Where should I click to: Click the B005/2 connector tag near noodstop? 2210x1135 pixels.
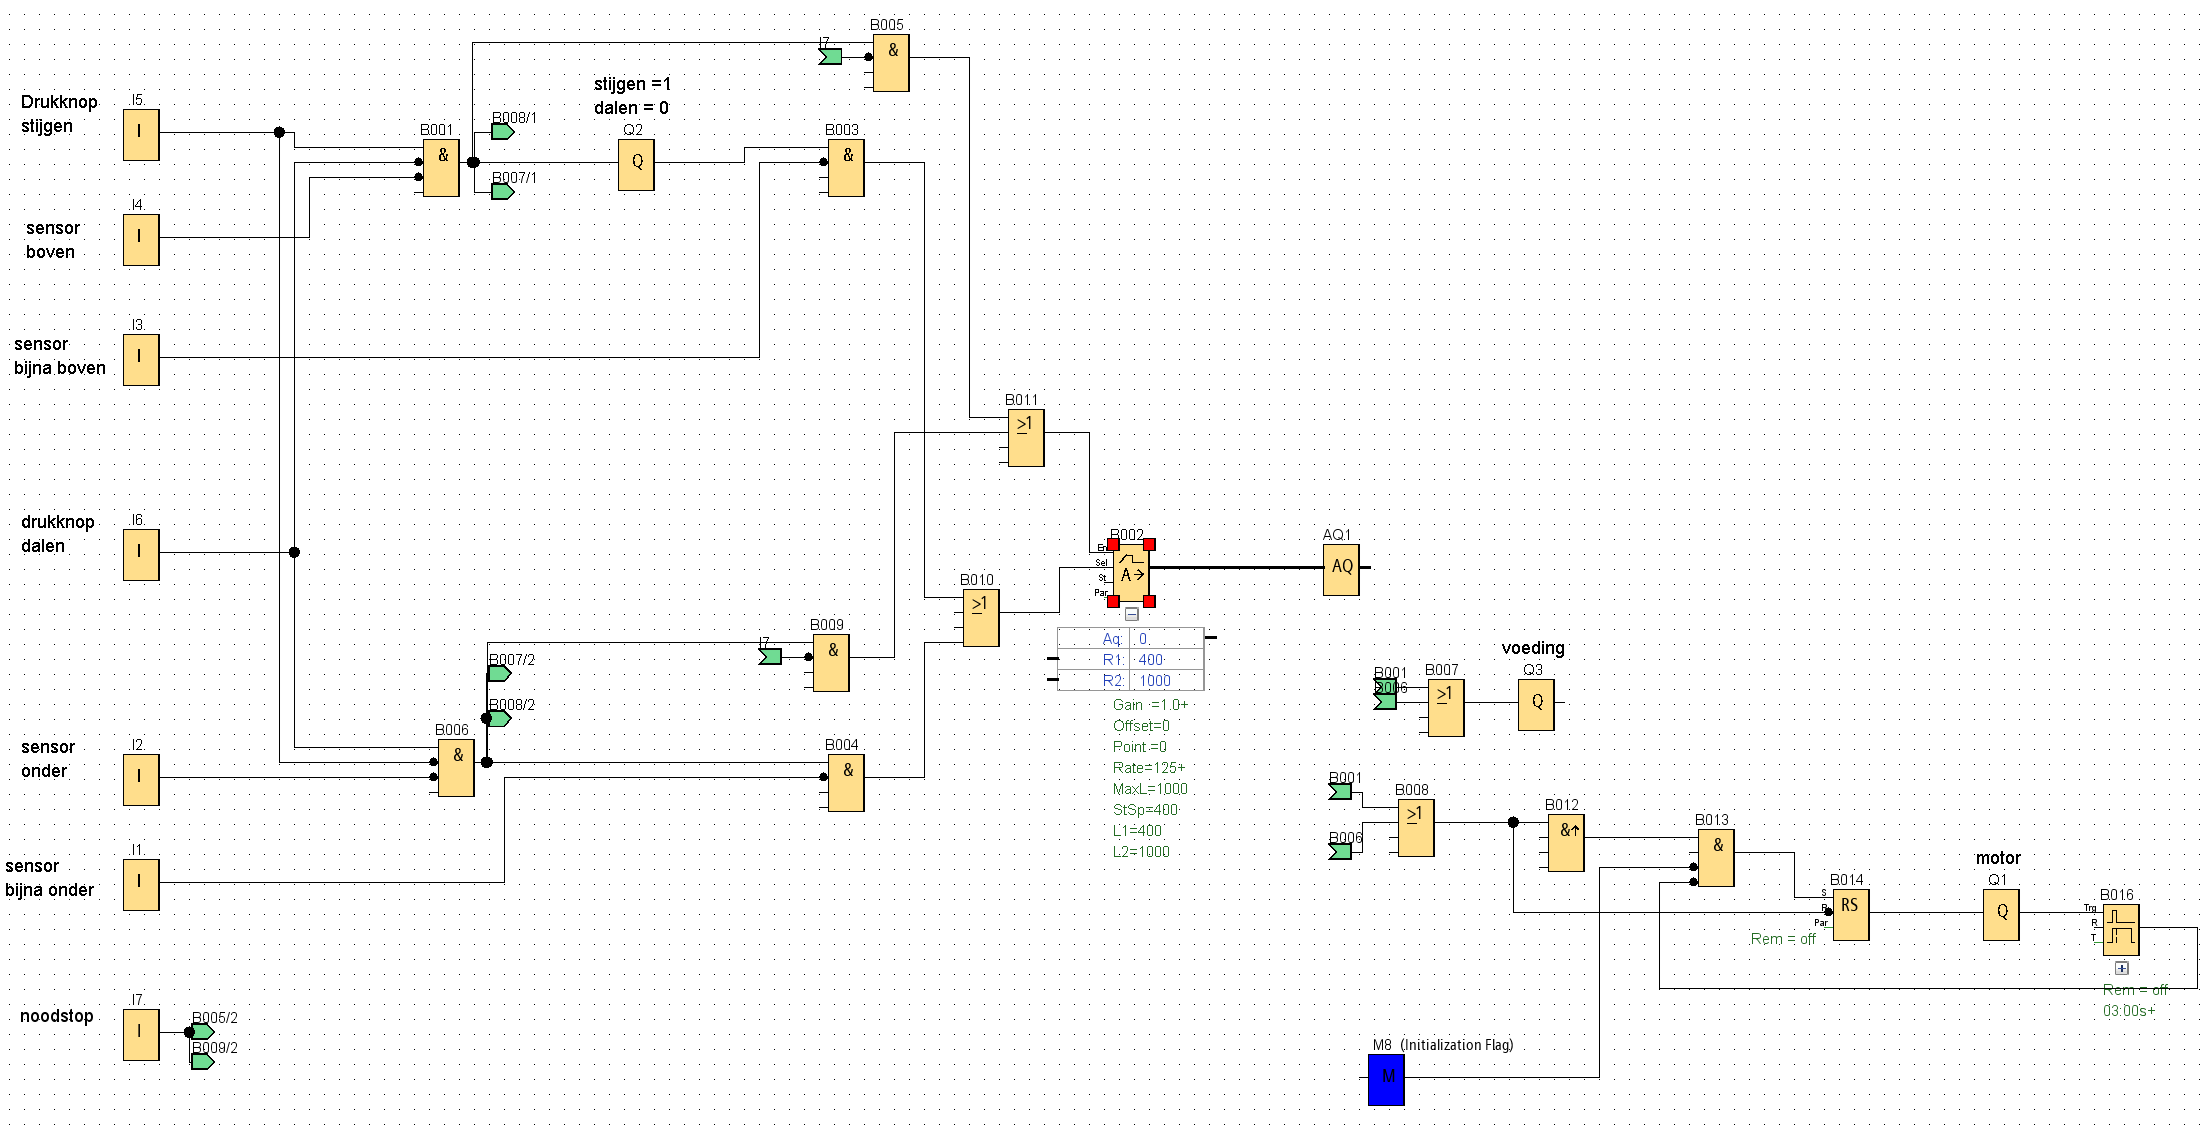pyautogui.click(x=203, y=1032)
